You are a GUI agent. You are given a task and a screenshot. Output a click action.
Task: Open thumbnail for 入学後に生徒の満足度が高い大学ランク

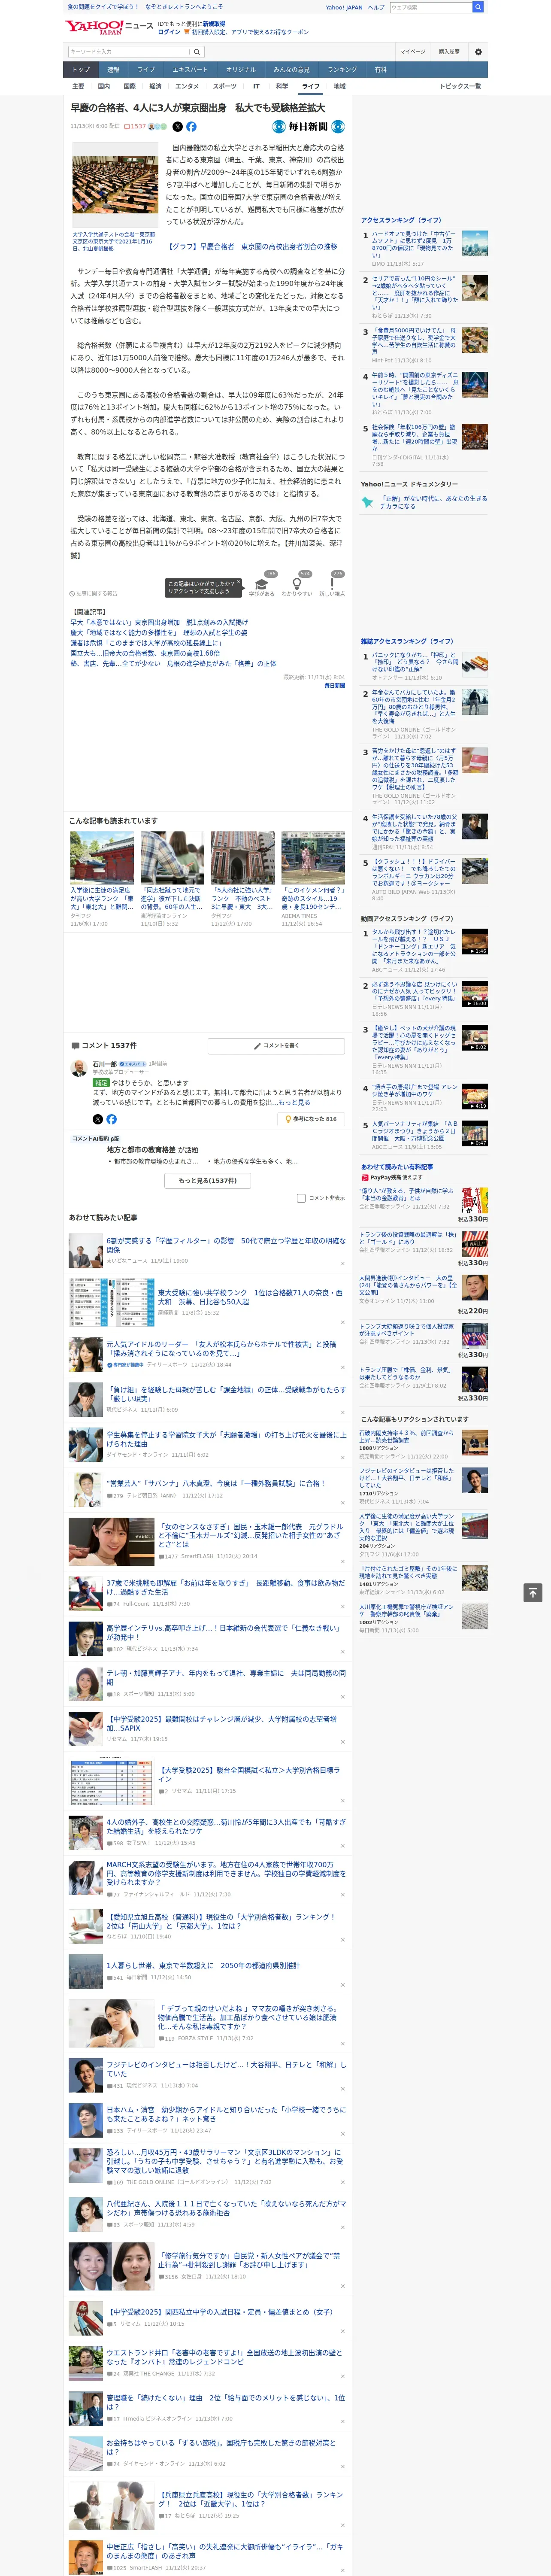click(x=102, y=858)
